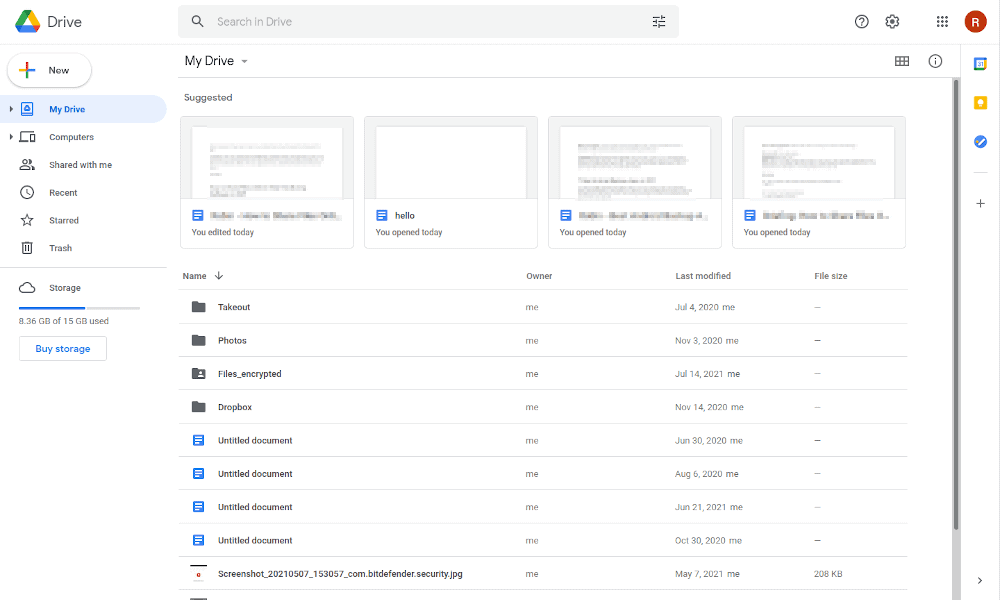1000x600 pixels.
Task: Click the Files_encrypted shared folder icon
Action: [199, 374]
